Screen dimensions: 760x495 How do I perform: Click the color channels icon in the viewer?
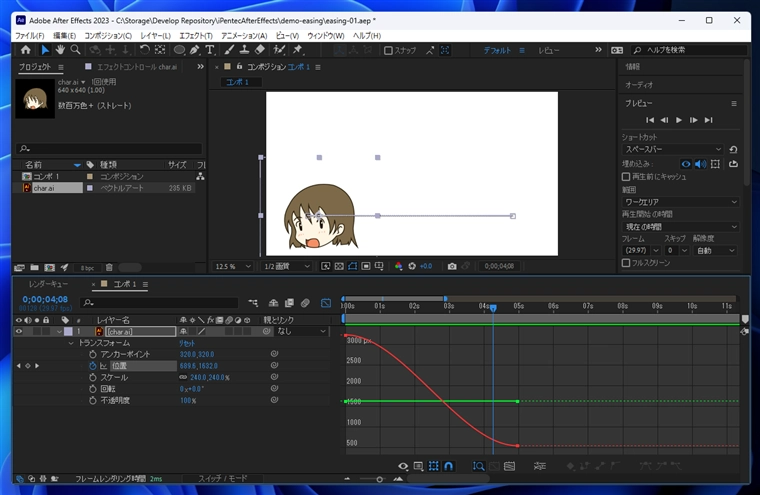pyautogui.click(x=398, y=266)
